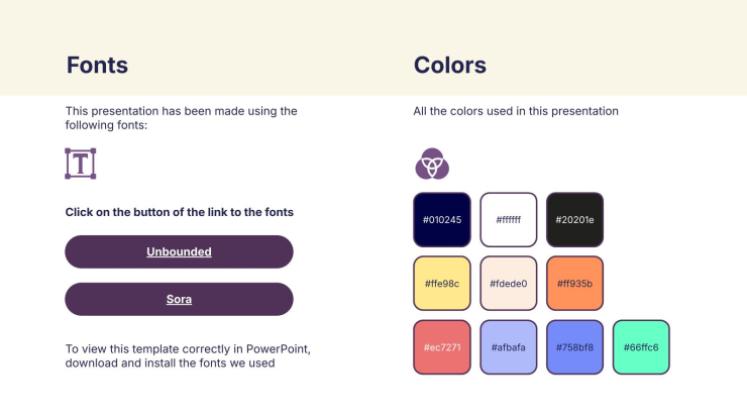Choose the #ffe98c yellow swatch
Image resolution: width=747 pixels, height=420 pixels.
pos(442,283)
